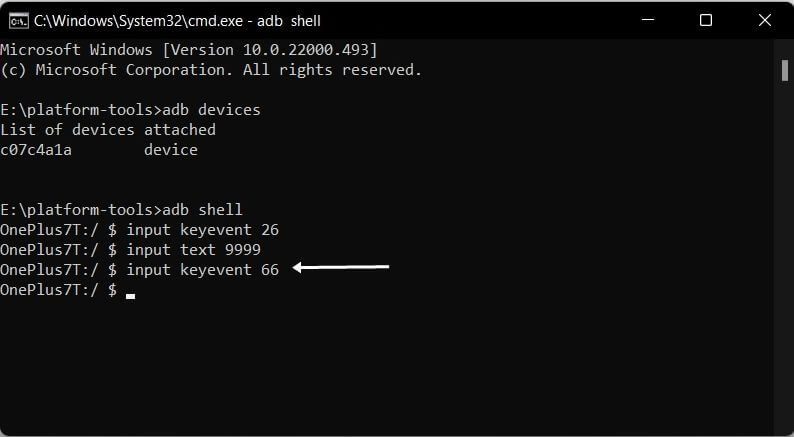Click the blinking cursor at last prompt
Screen dimensions: 794x437
click(x=131, y=295)
